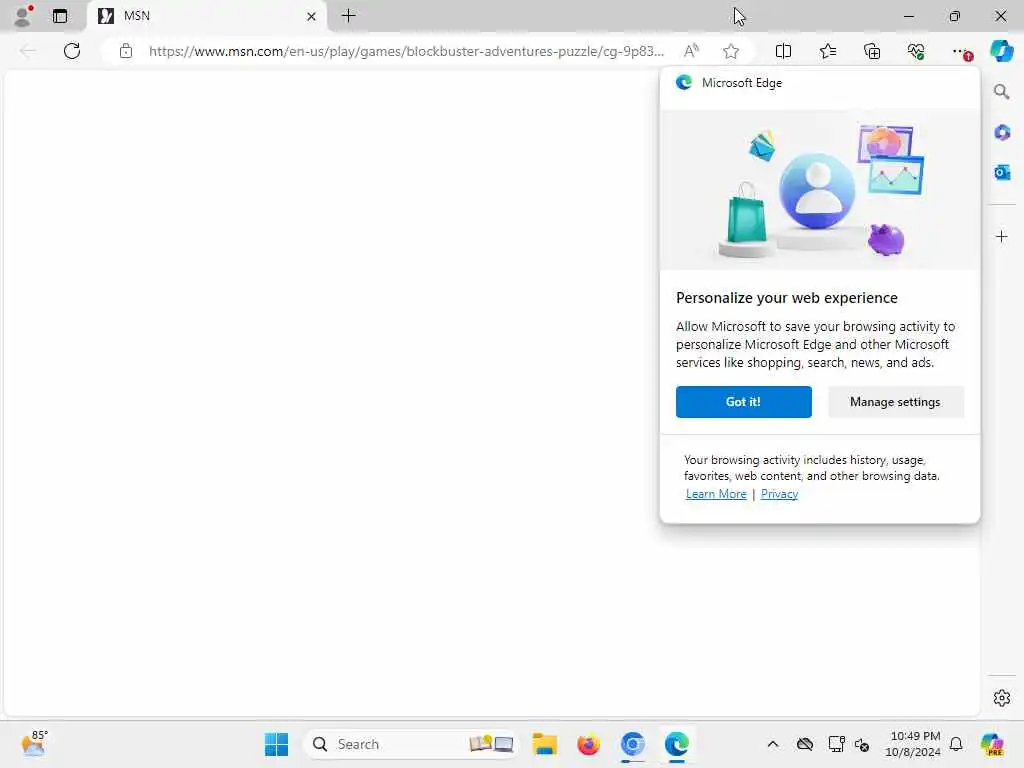Open clock showing 10:49 PM

(x=913, y=744)
